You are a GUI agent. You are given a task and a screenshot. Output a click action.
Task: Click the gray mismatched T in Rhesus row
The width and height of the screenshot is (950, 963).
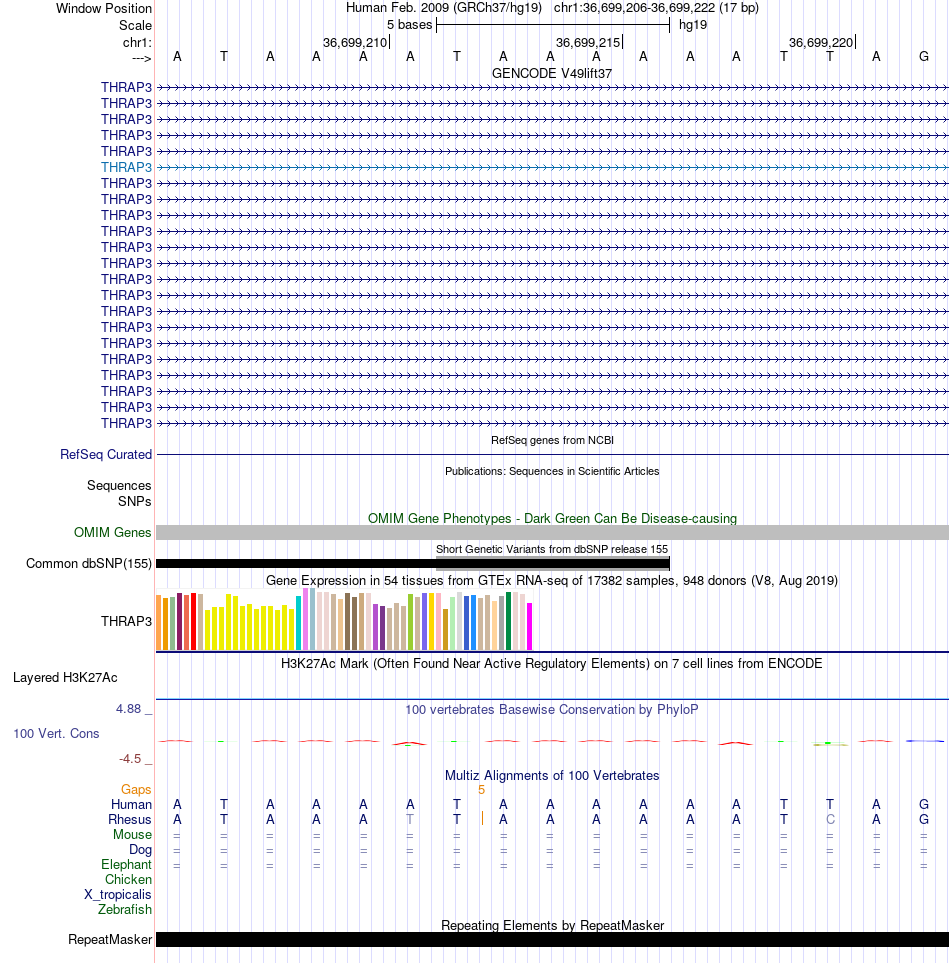coord(410,820)
